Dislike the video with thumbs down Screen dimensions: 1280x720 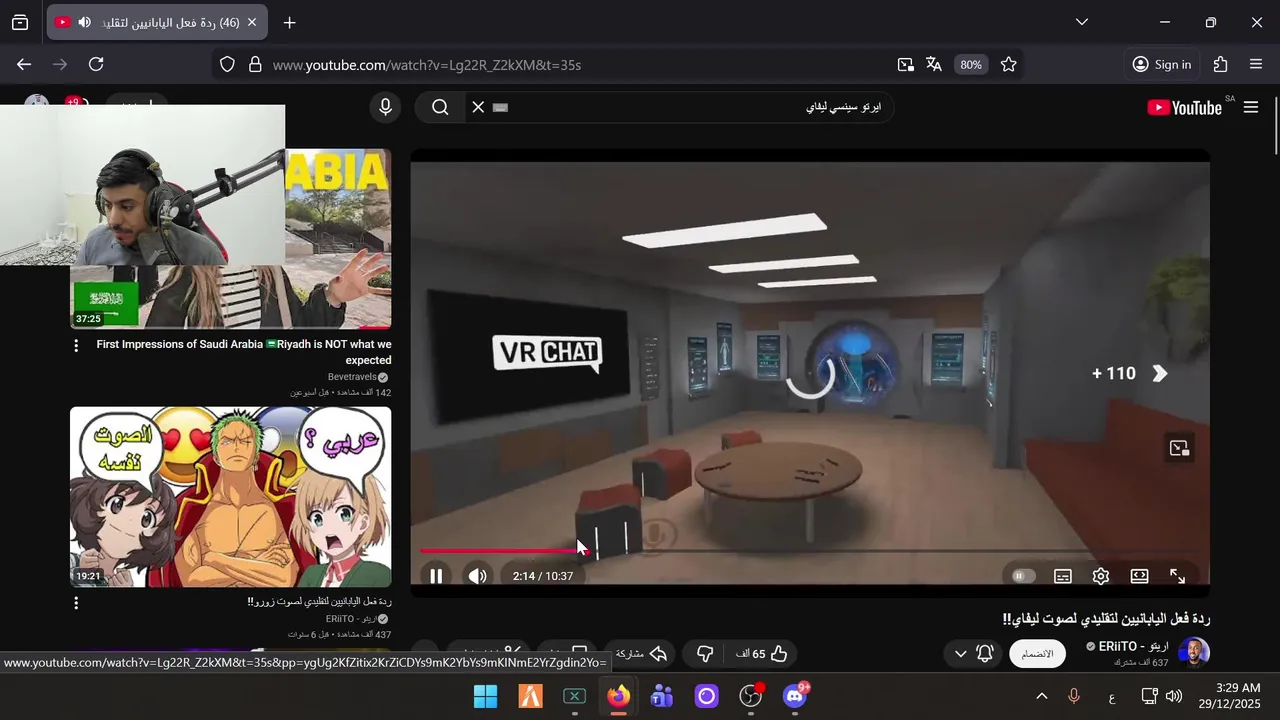point(705,654)
